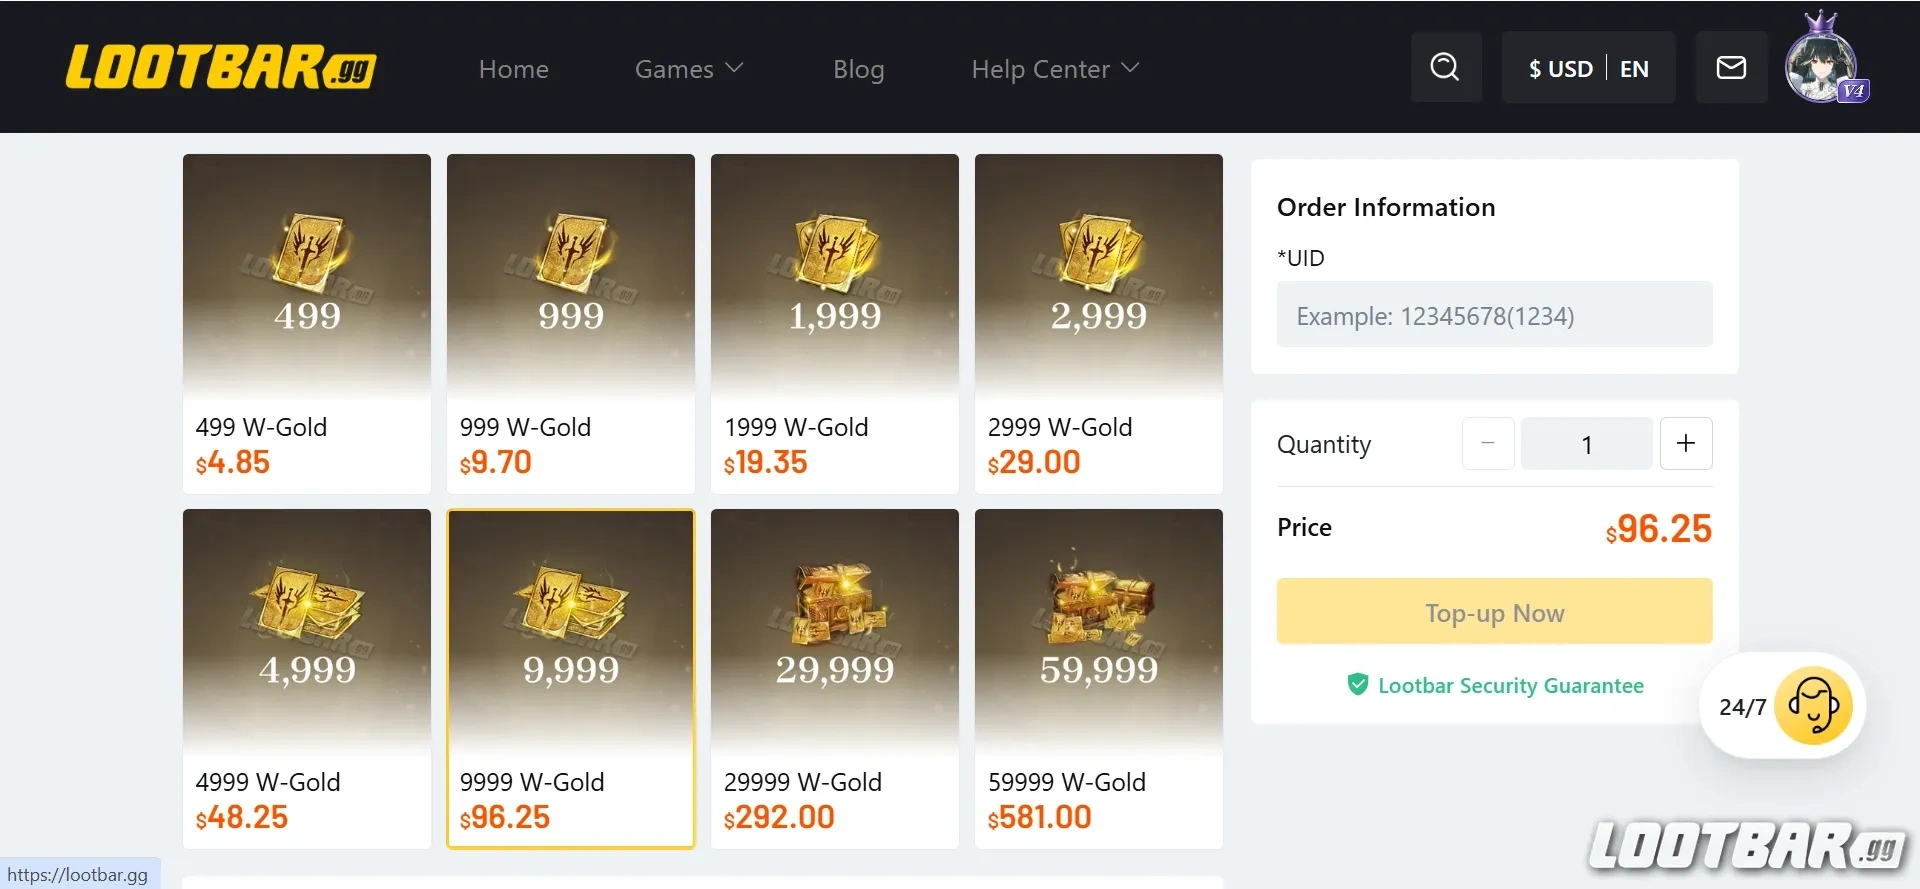Click the green security shield icon

coord(1357,685)
